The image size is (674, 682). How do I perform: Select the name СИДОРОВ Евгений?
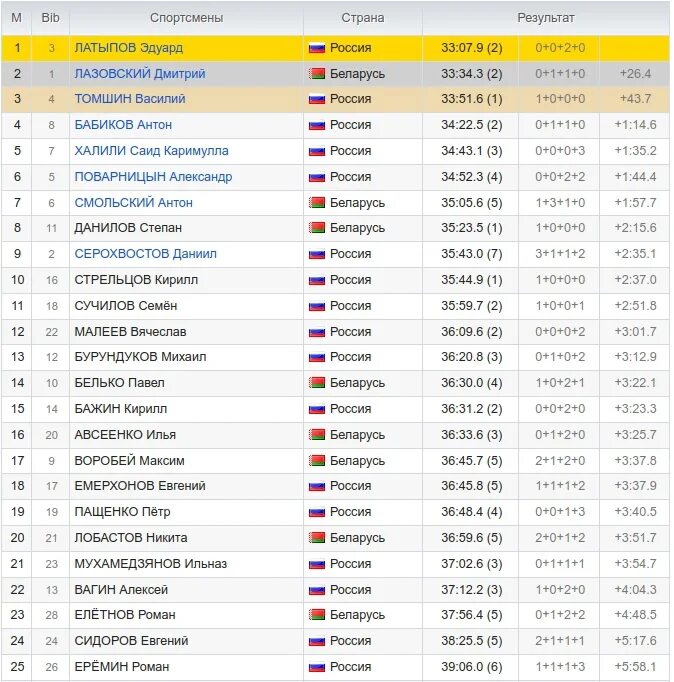(x=131, y=641)
